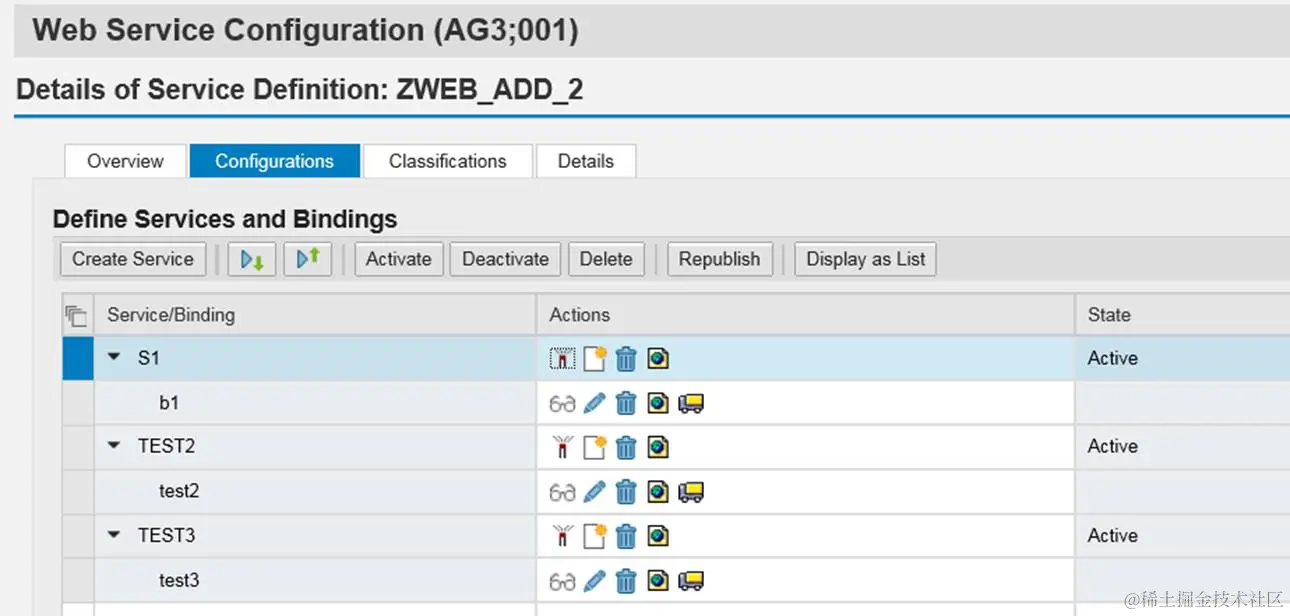Click the test2 binding name
This screenshot has width=1290, height=616.
pyautogui.click(x=179, y=492)
